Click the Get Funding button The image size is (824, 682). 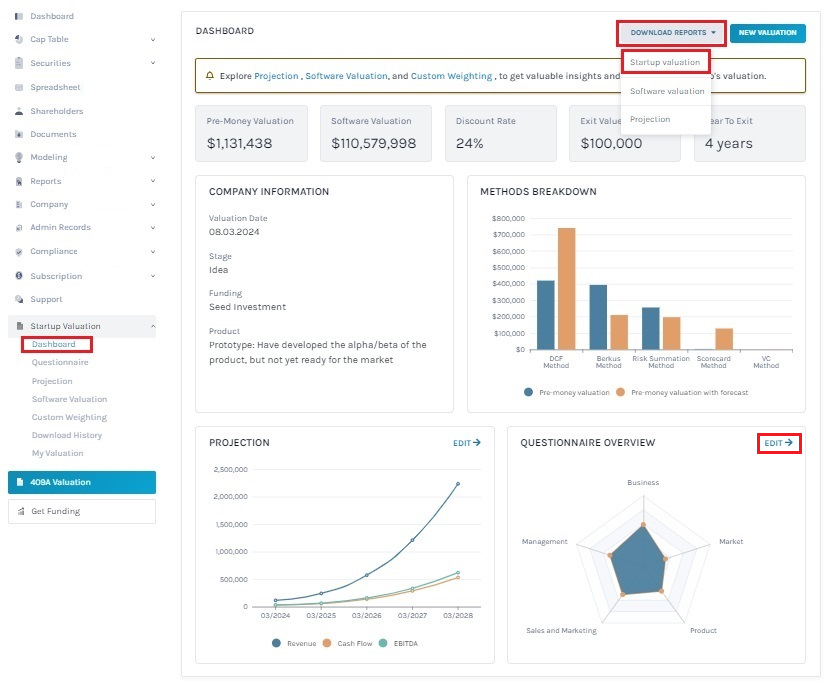coord(82,511)
